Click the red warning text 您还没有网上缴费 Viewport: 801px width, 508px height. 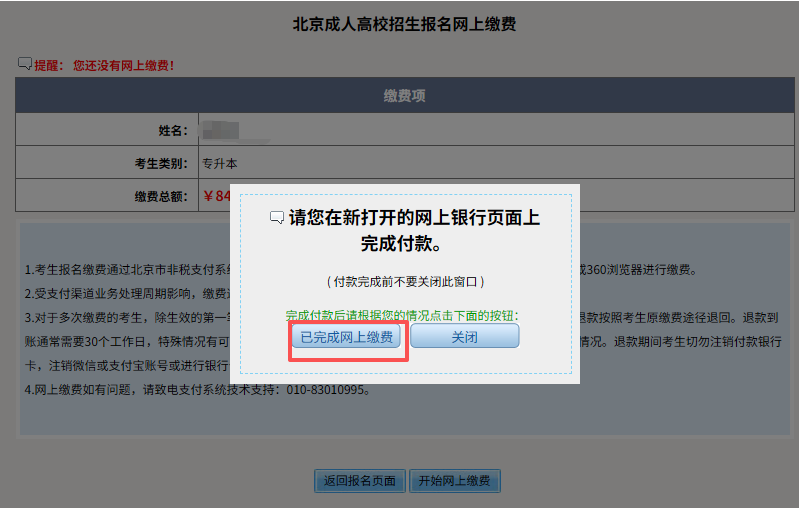[124, 65]
